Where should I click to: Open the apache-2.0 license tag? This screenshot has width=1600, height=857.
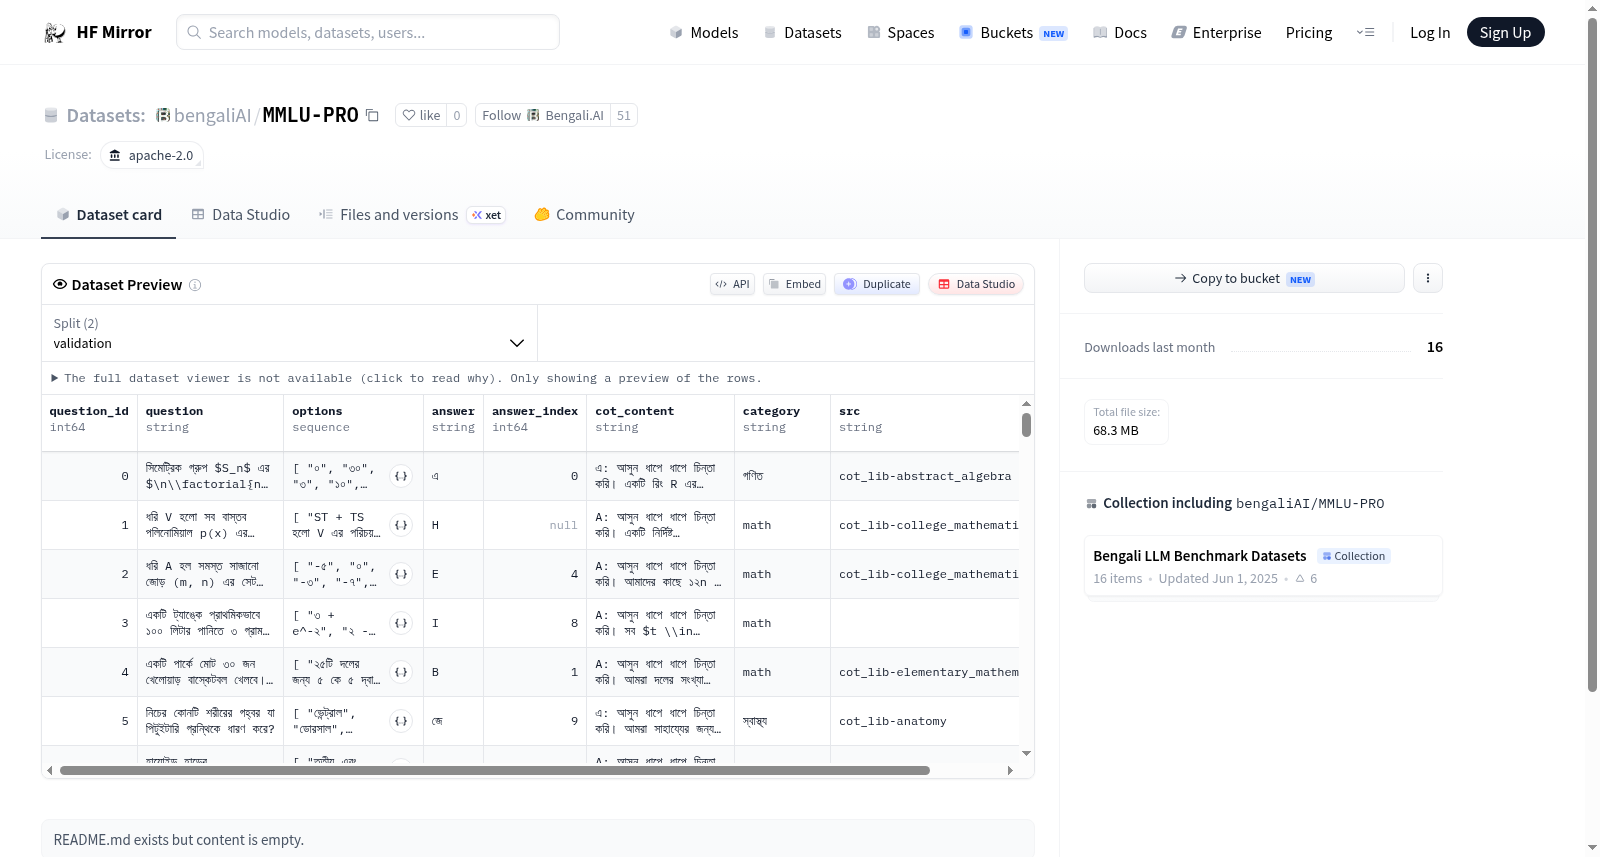pyautogui.click(x=152, y=156)
